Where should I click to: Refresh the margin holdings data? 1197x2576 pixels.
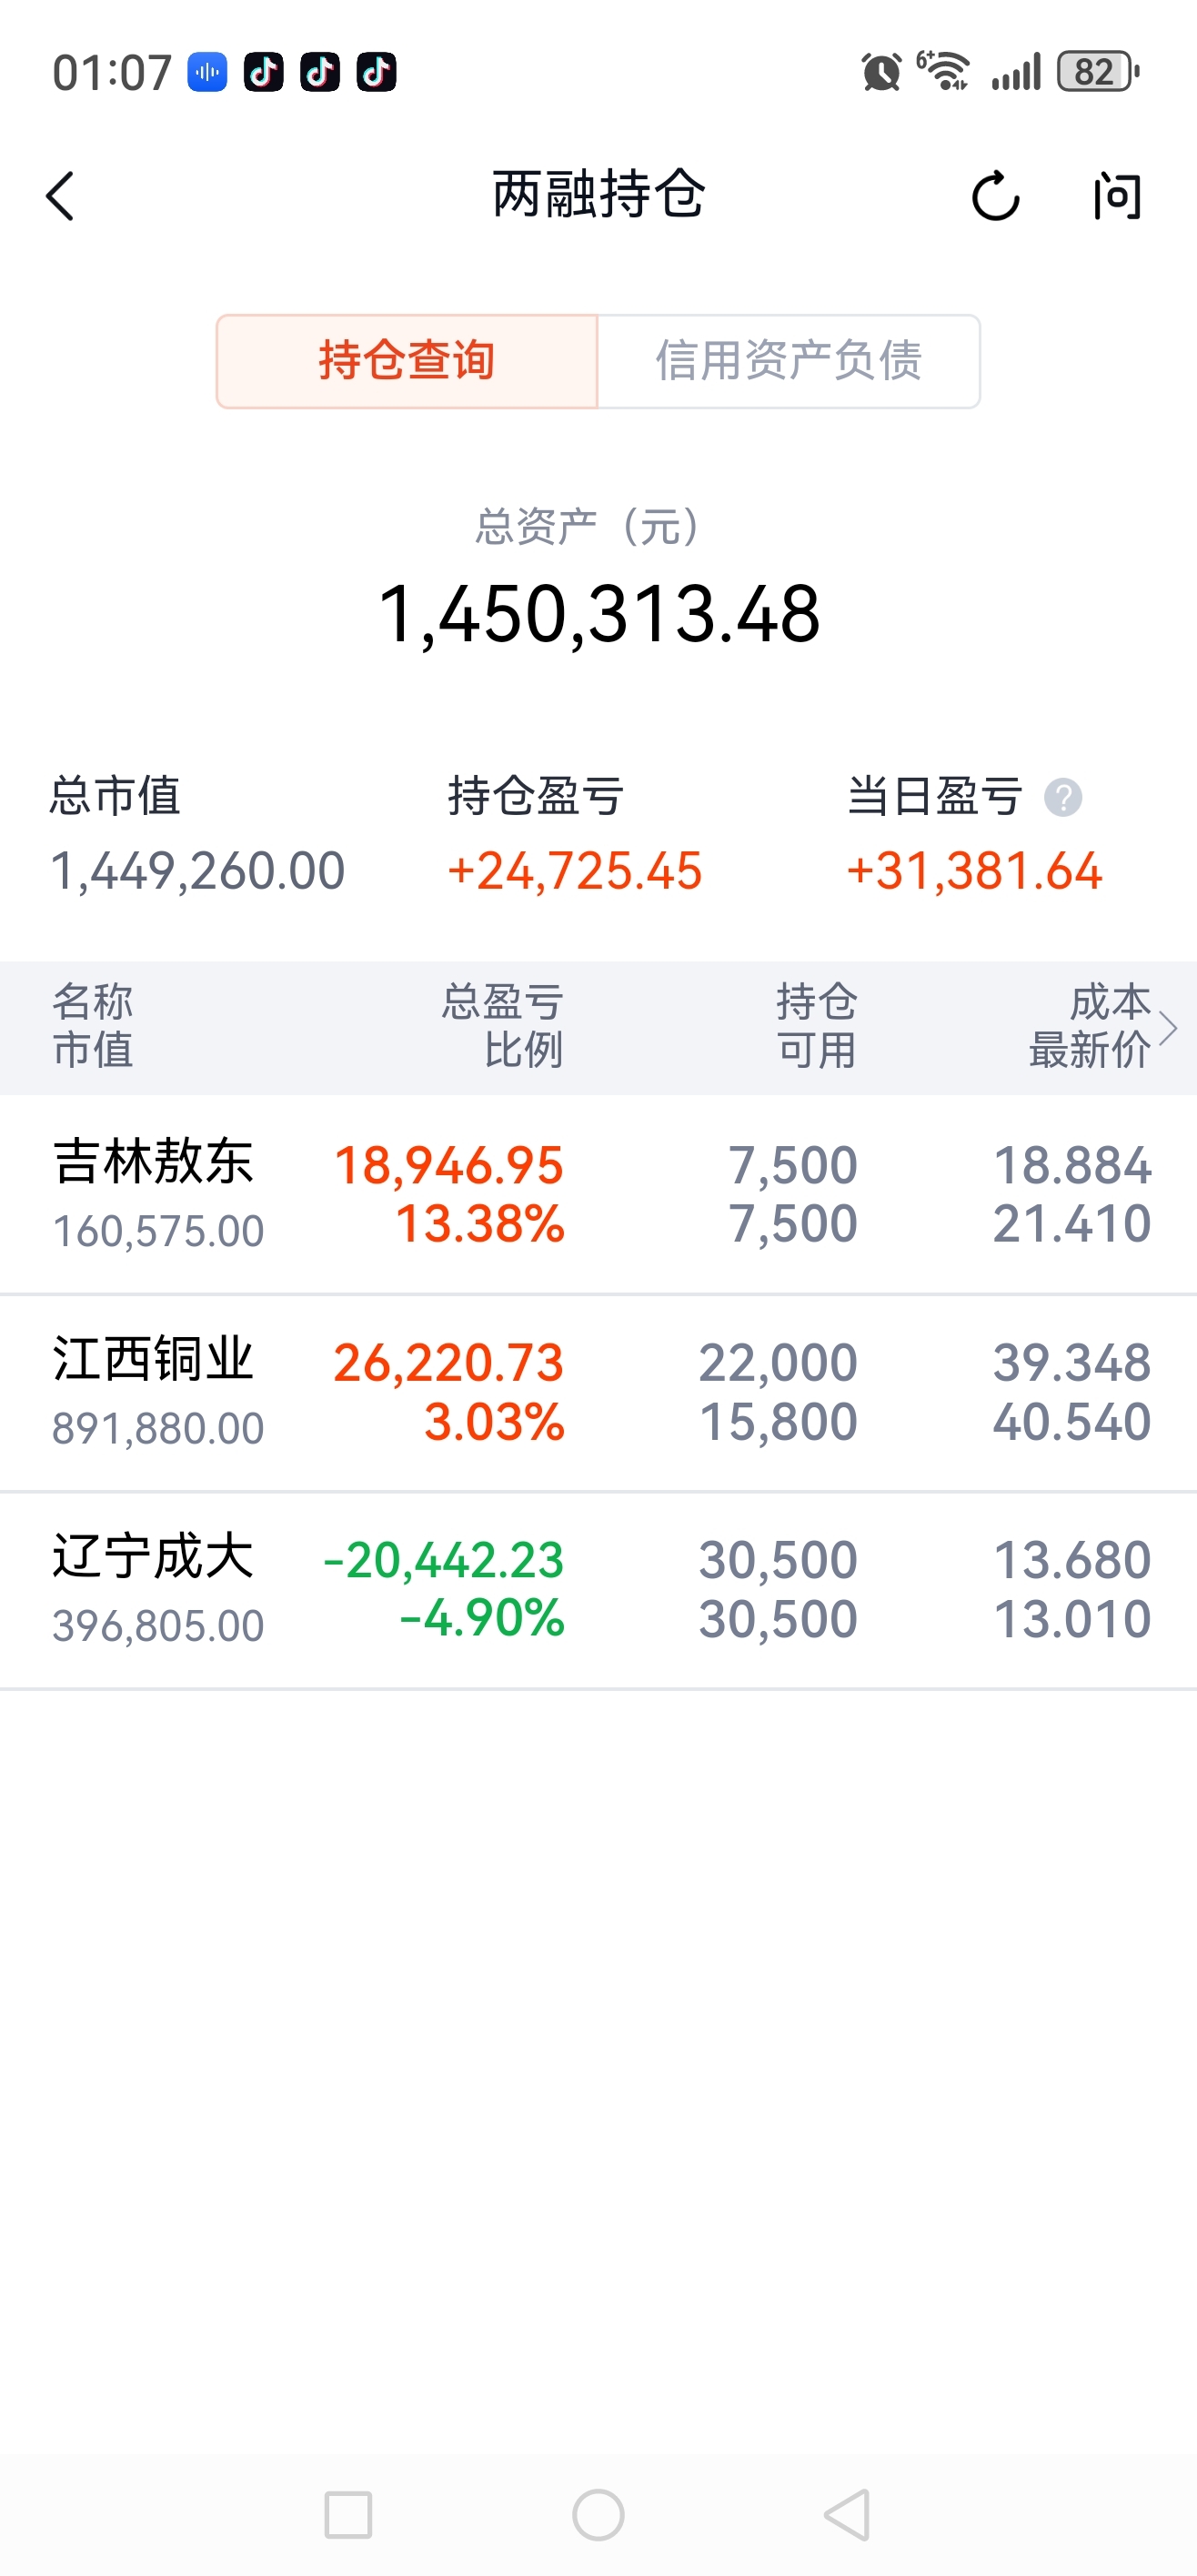pos(995,196)
